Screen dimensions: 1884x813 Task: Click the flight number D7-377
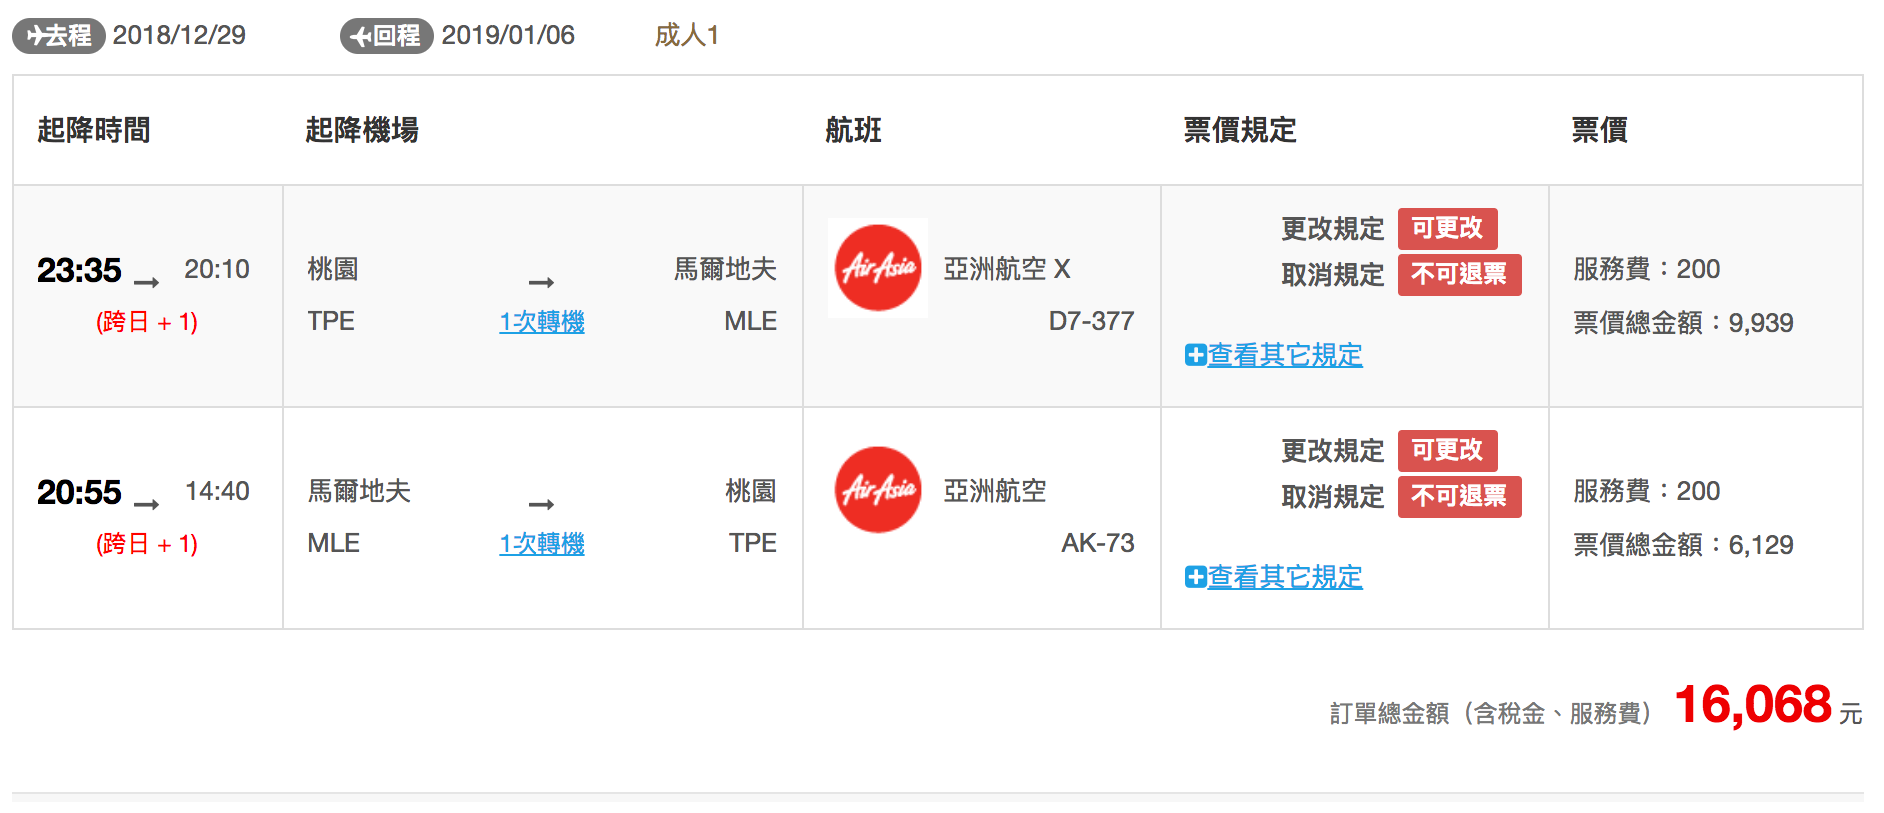point(1091,321)
